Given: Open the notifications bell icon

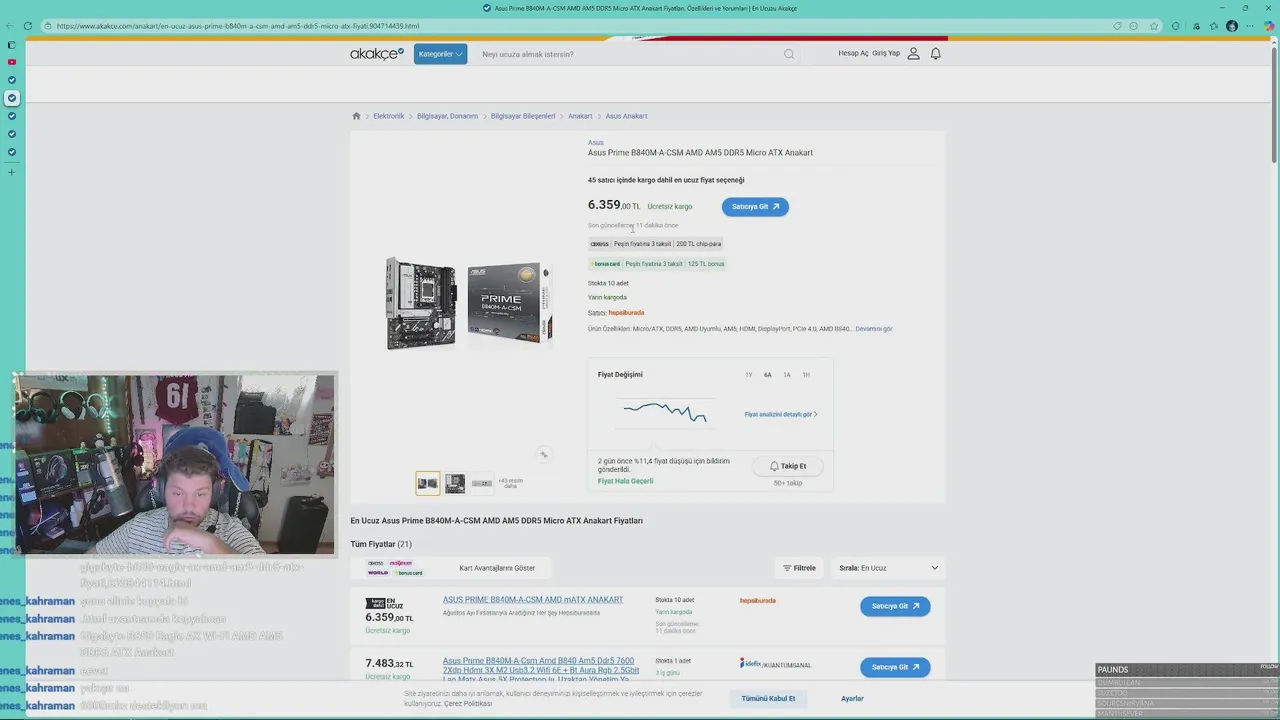Looking at the screenshot, I should pos(936,53).
